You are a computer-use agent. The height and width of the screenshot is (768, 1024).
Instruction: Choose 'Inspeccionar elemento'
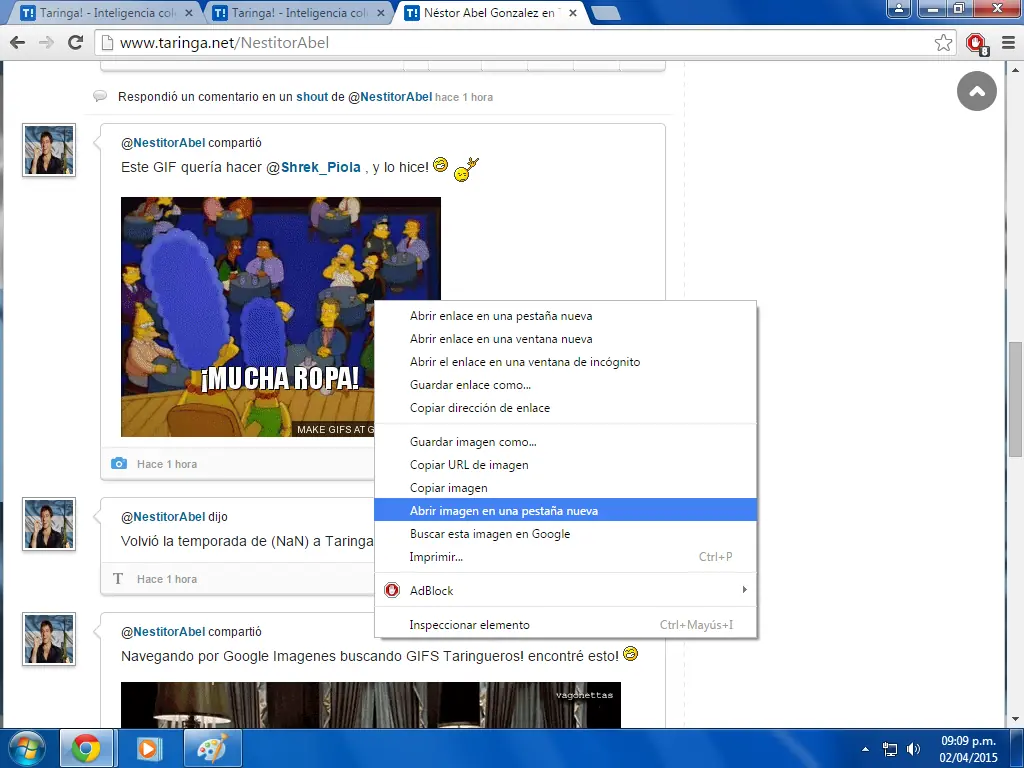coord(566,625)
